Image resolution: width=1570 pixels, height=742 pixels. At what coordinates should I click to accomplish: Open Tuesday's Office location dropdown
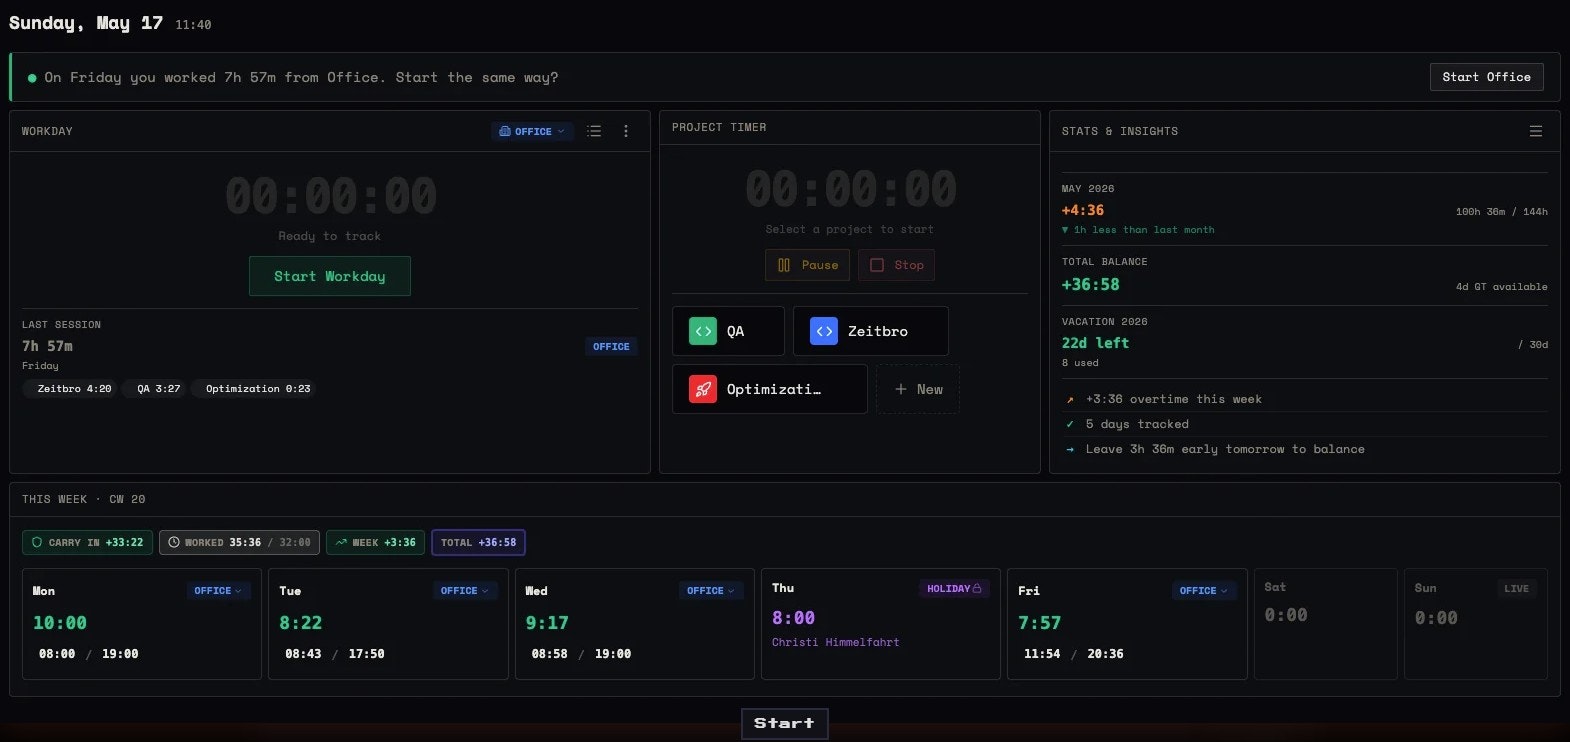(x=465, y=591)
